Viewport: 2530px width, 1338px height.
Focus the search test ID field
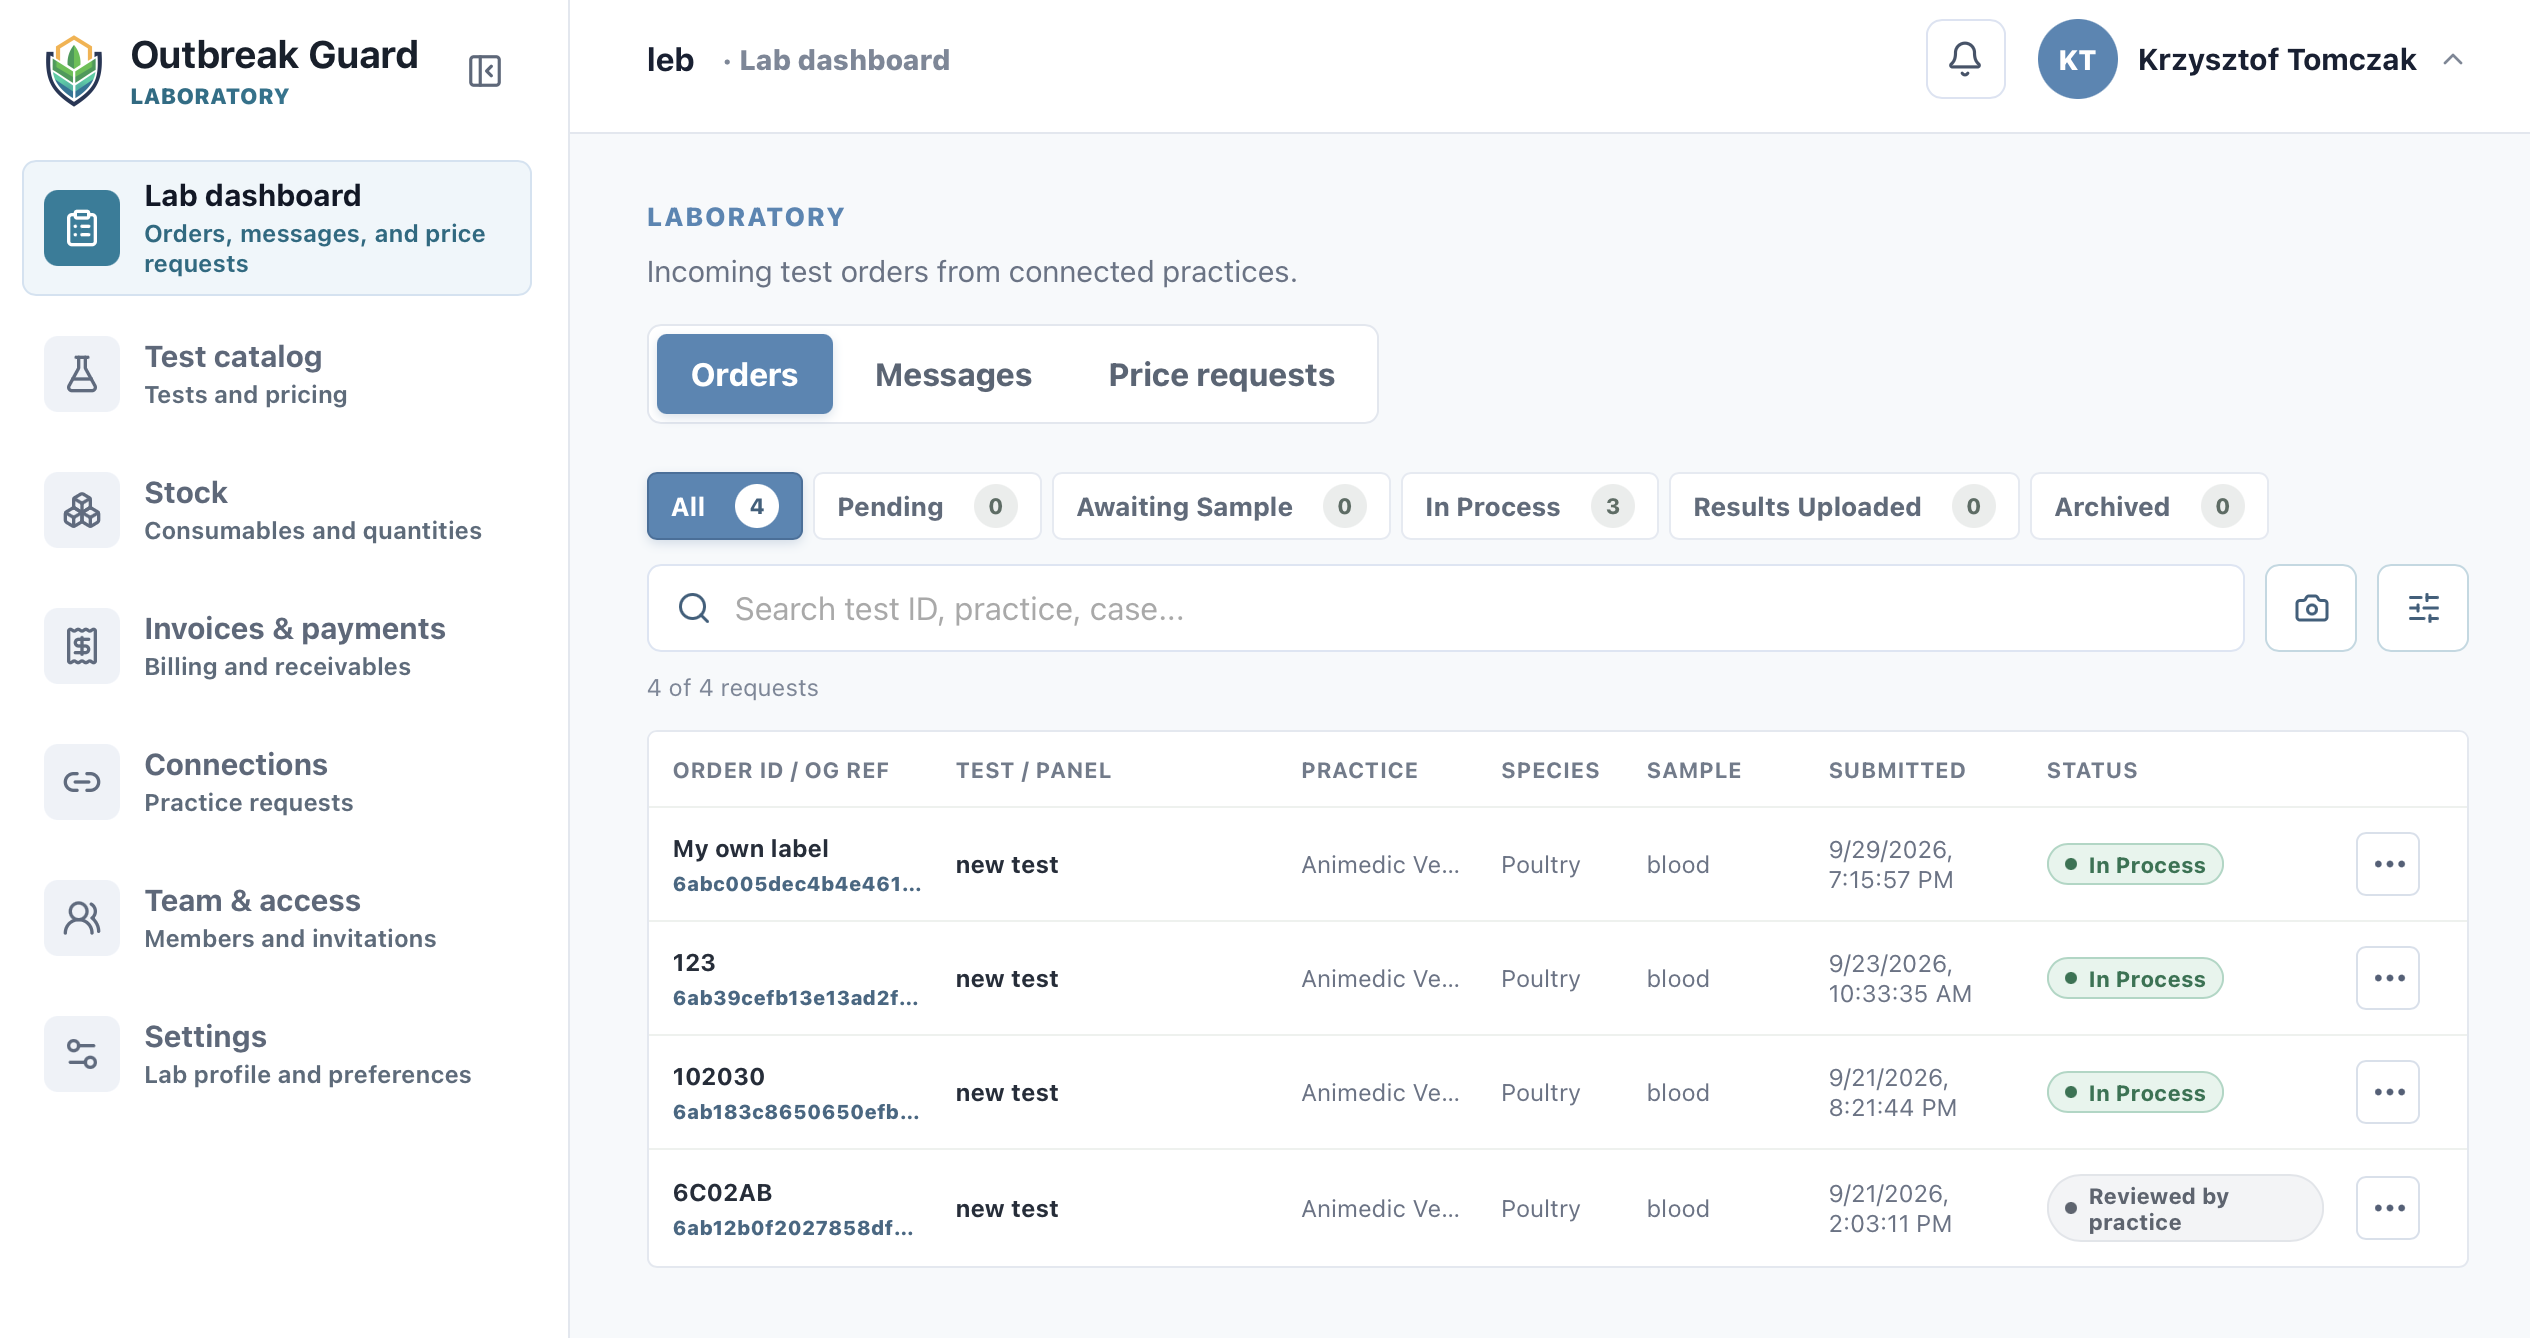click(1446, 608)
